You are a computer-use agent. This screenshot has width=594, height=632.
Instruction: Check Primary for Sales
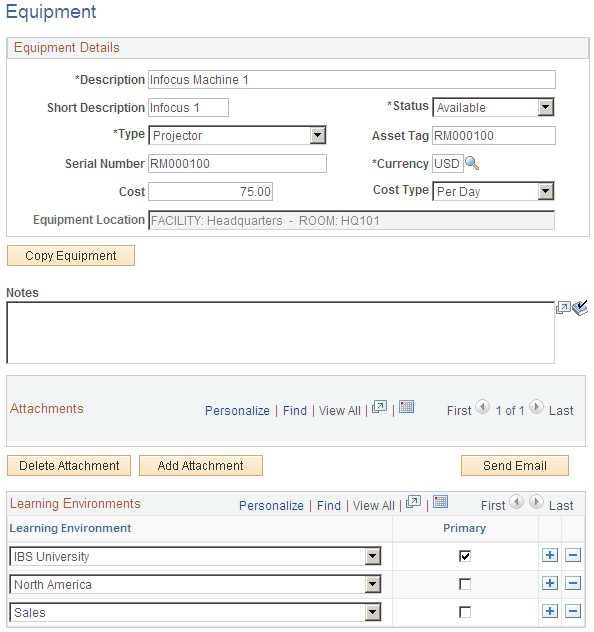[465, 613]
